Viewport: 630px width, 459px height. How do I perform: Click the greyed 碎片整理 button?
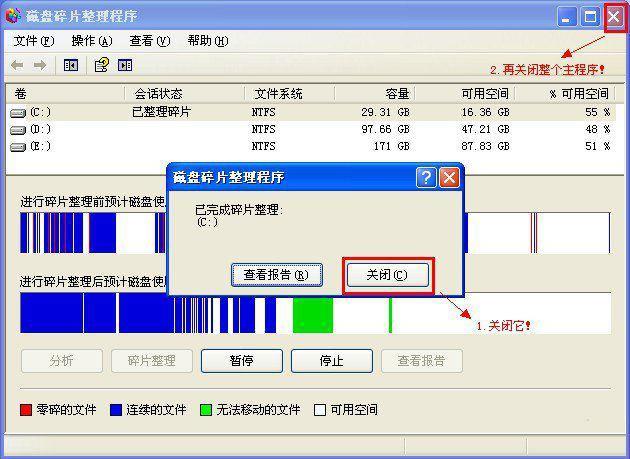[152, 361]
